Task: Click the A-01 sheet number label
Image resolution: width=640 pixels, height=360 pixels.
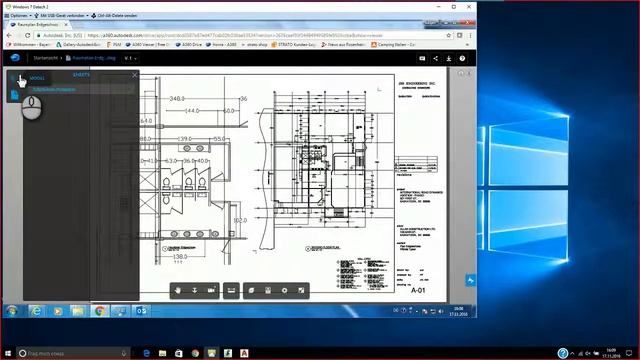Action: (x=418, y=290)
